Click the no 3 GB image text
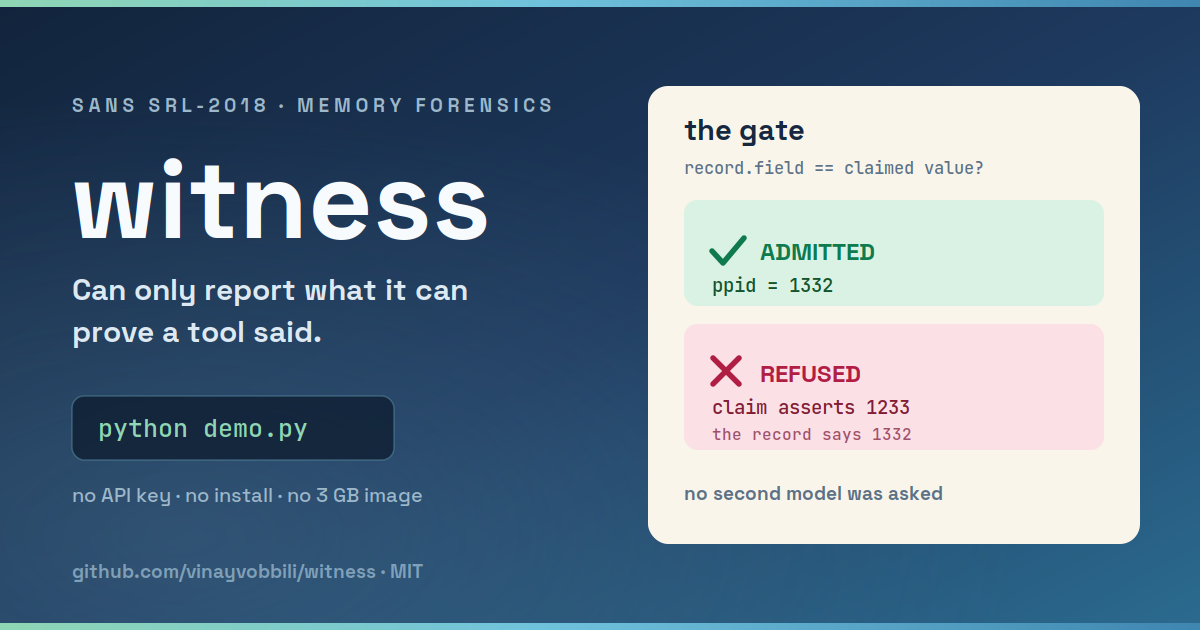The image size is (1200, 630). tap(355, 496)
